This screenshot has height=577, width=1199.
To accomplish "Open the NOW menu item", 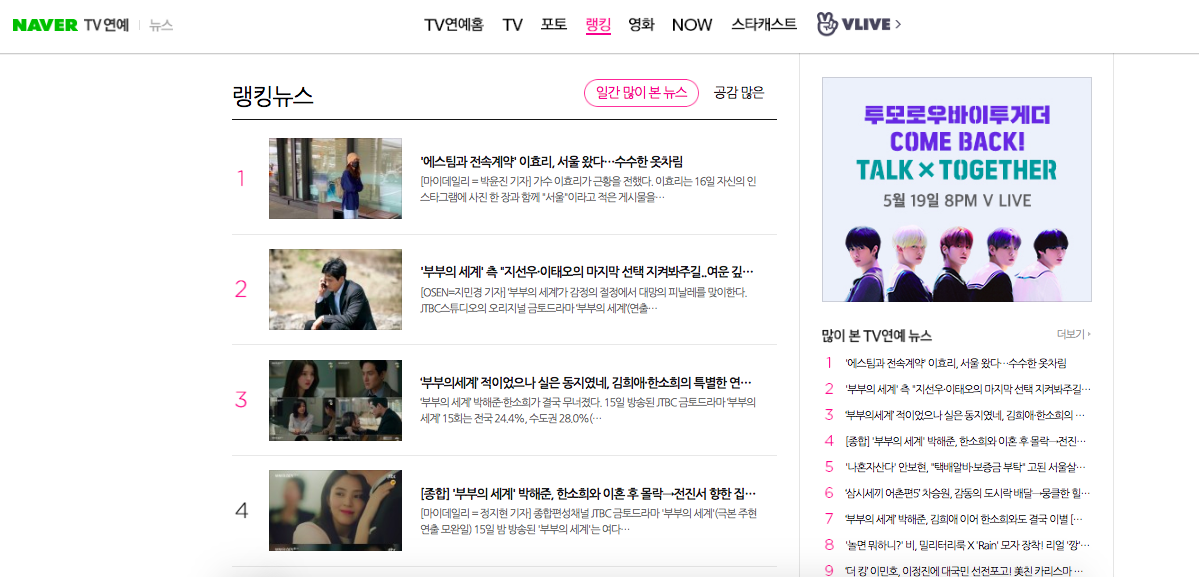I will (x=692, y=25).
